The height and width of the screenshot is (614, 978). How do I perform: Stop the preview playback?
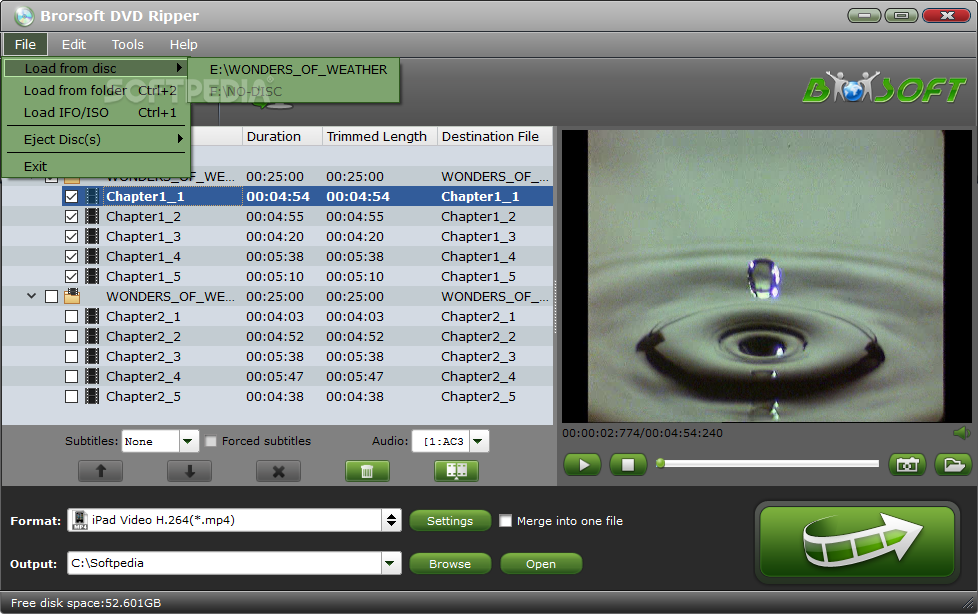point(628,465)
